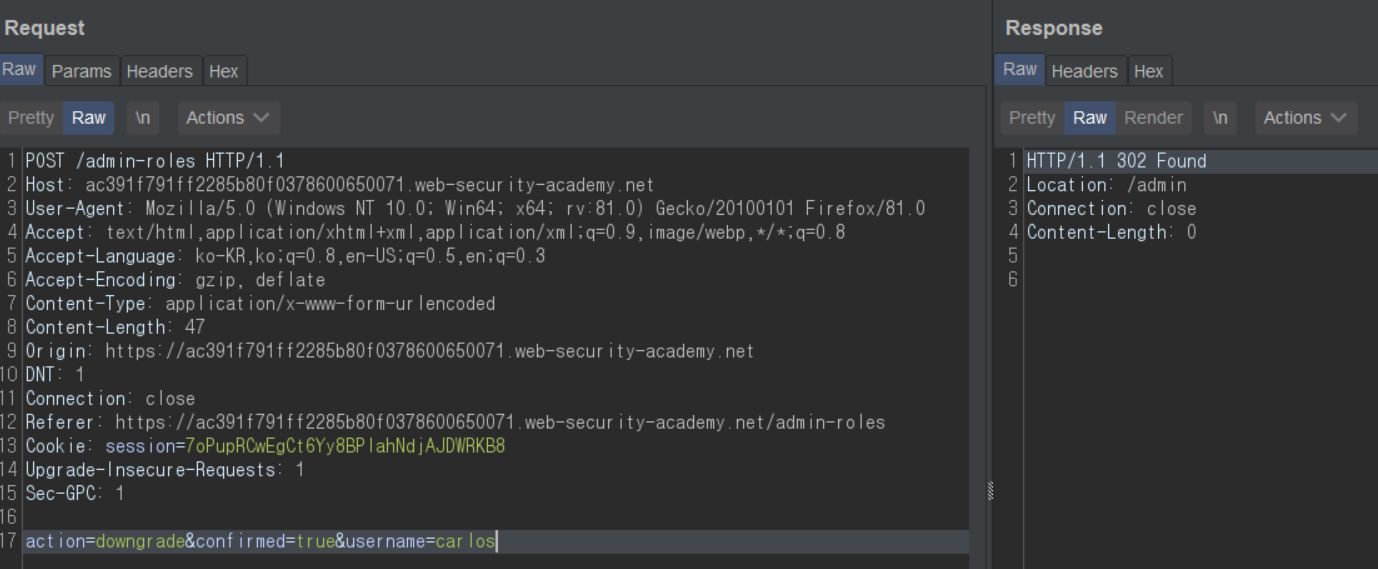
Task: Select the Request Raw tab
Action: coord(19,70)
